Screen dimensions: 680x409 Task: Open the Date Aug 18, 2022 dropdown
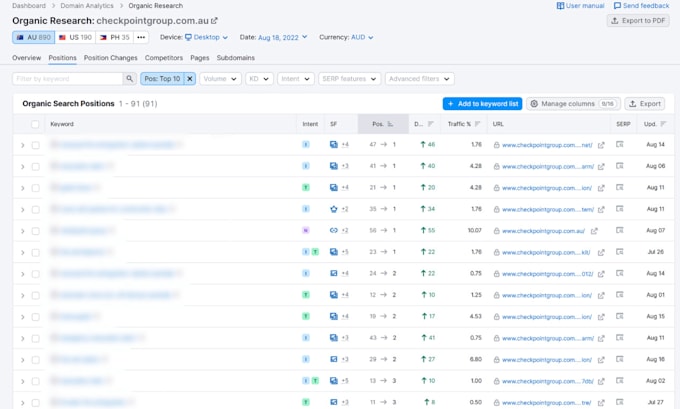(283, 37)
